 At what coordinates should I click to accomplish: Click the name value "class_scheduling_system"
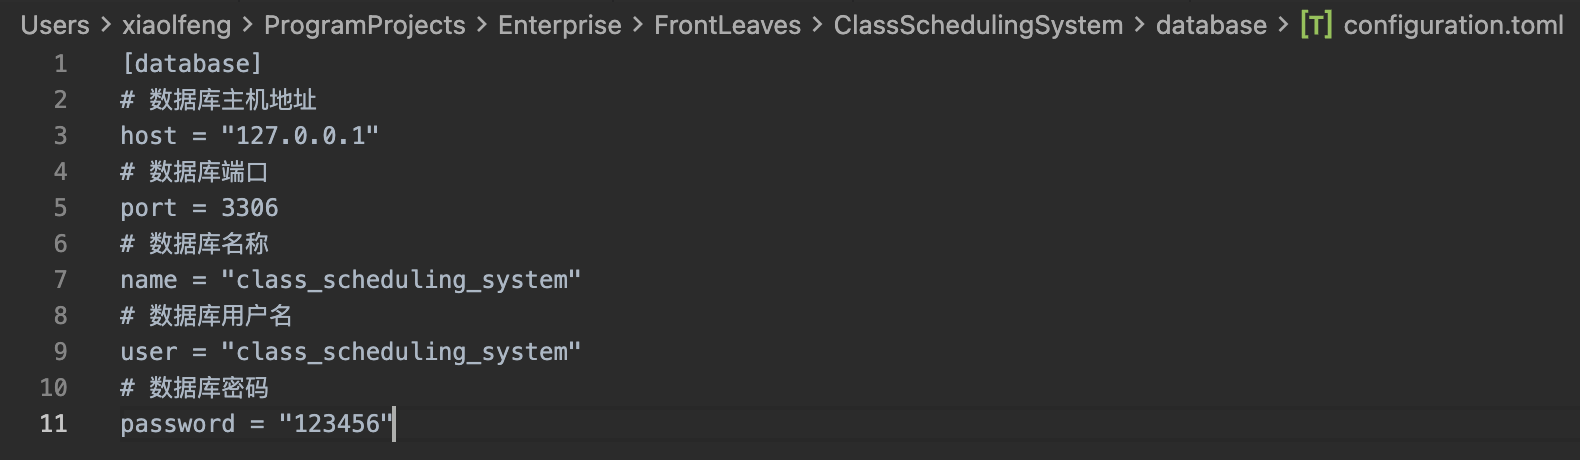(400, 280)
